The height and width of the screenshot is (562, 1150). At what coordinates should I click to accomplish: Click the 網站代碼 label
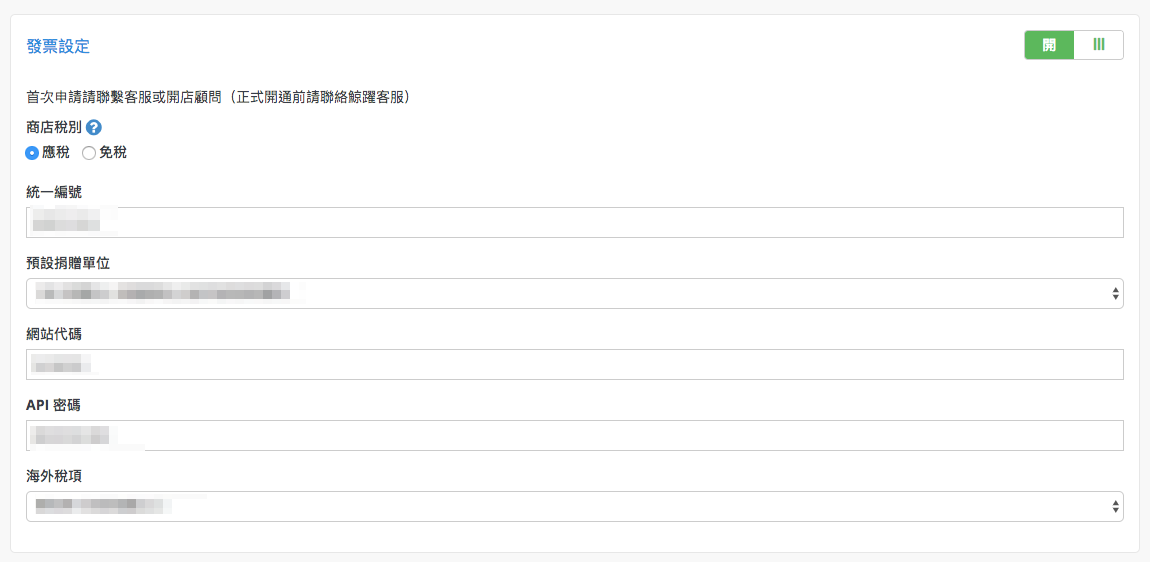click(x=54, y=335)
